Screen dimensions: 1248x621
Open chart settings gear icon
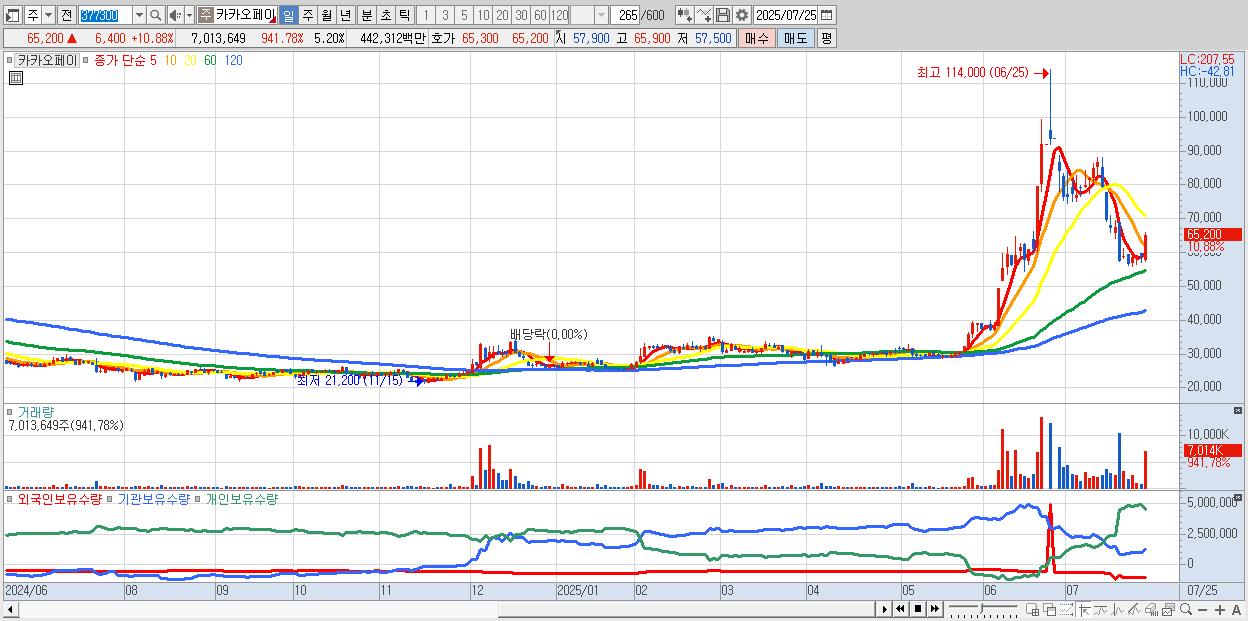(741, 15)
